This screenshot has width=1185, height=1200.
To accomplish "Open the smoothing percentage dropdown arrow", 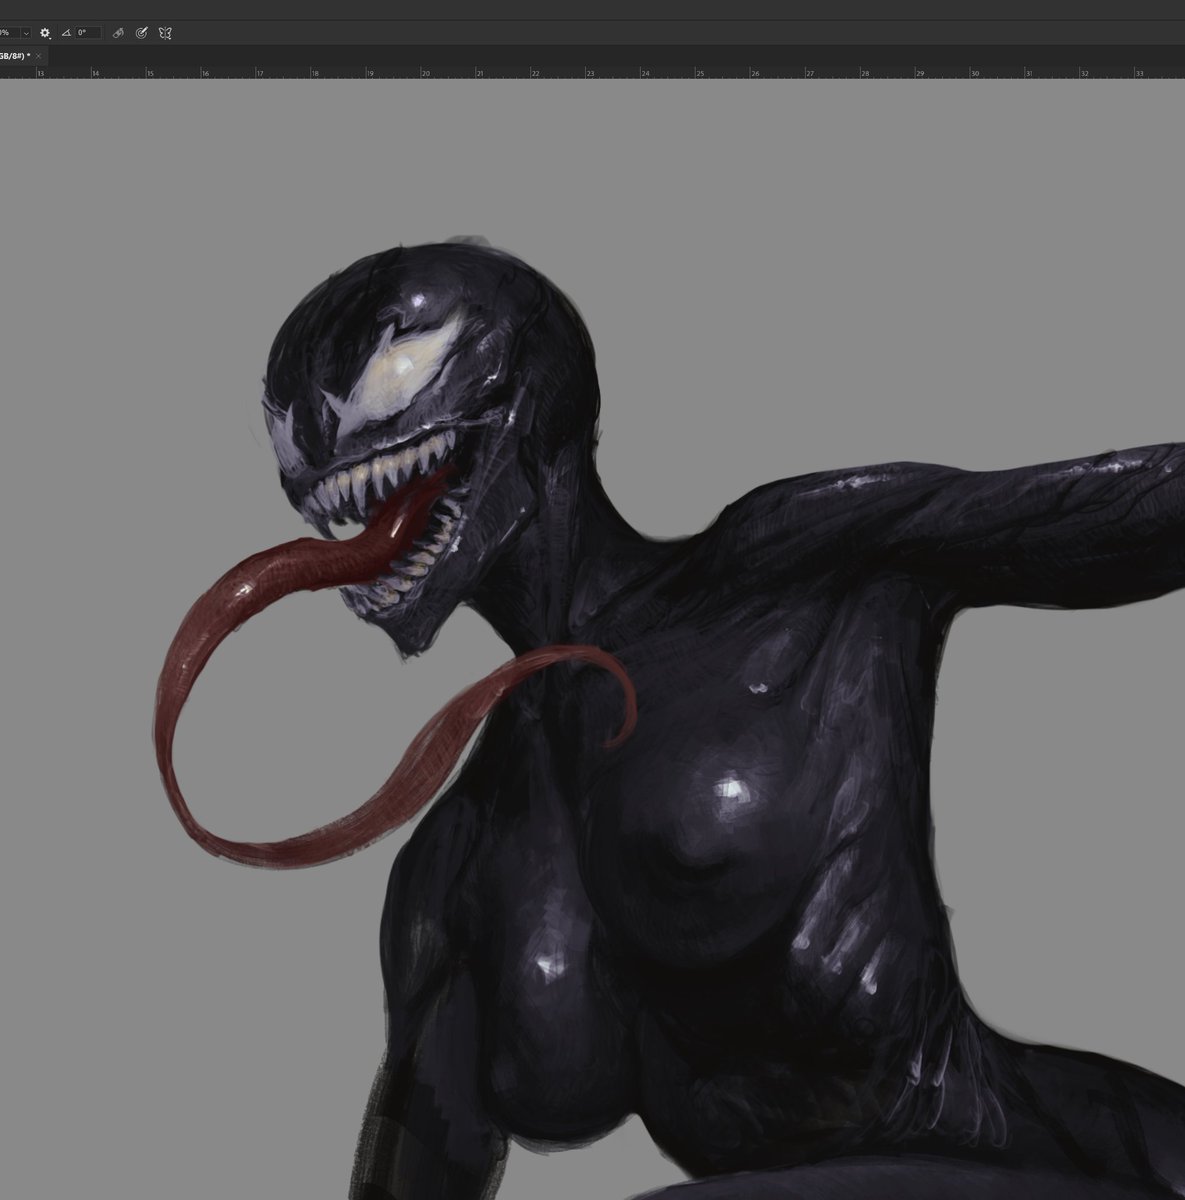I will point(26,33).
